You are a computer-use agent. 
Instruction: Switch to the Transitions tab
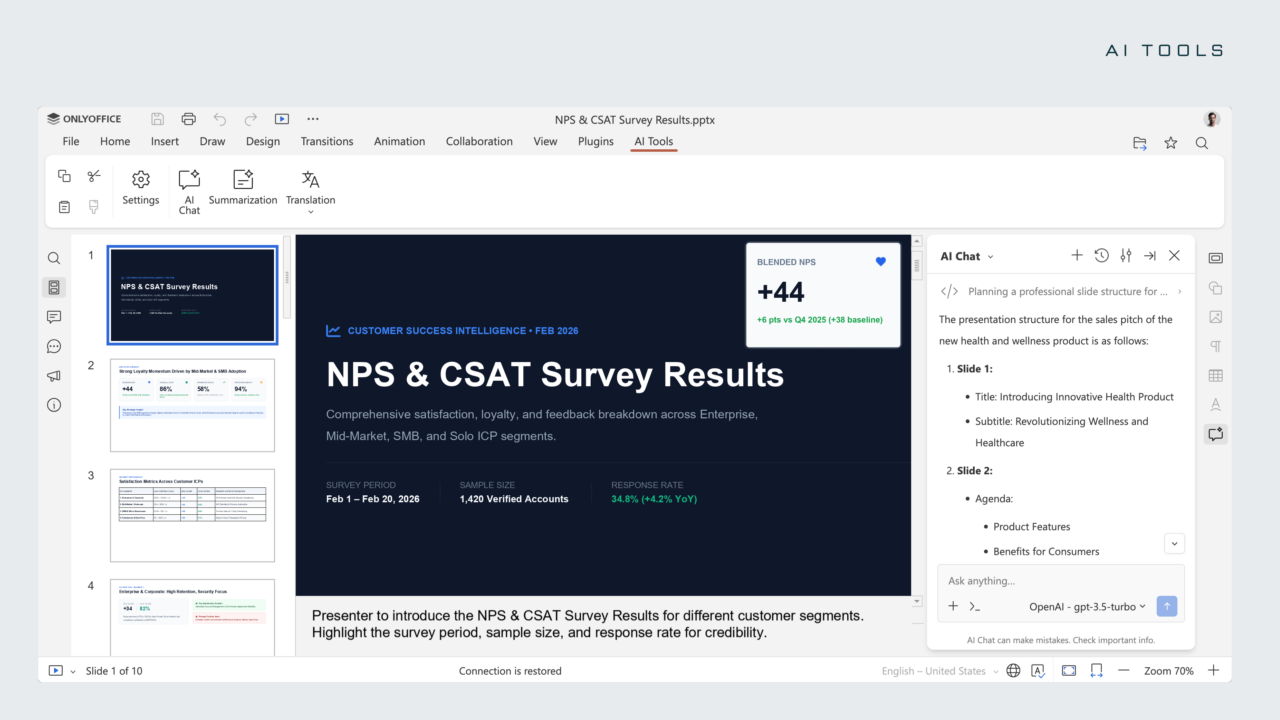tap(327, 142)
